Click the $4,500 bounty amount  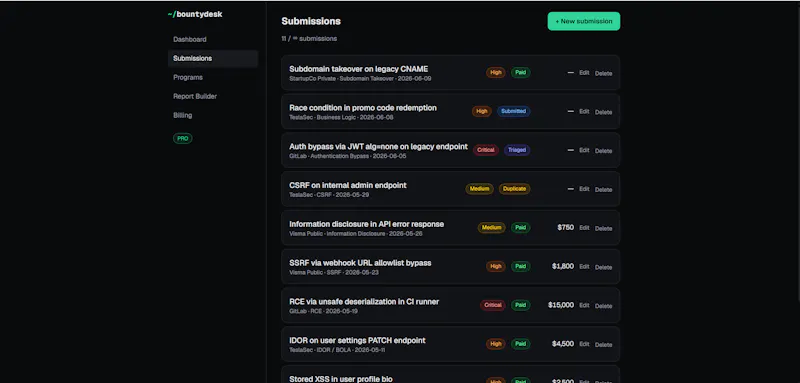[x=563, y=344]
